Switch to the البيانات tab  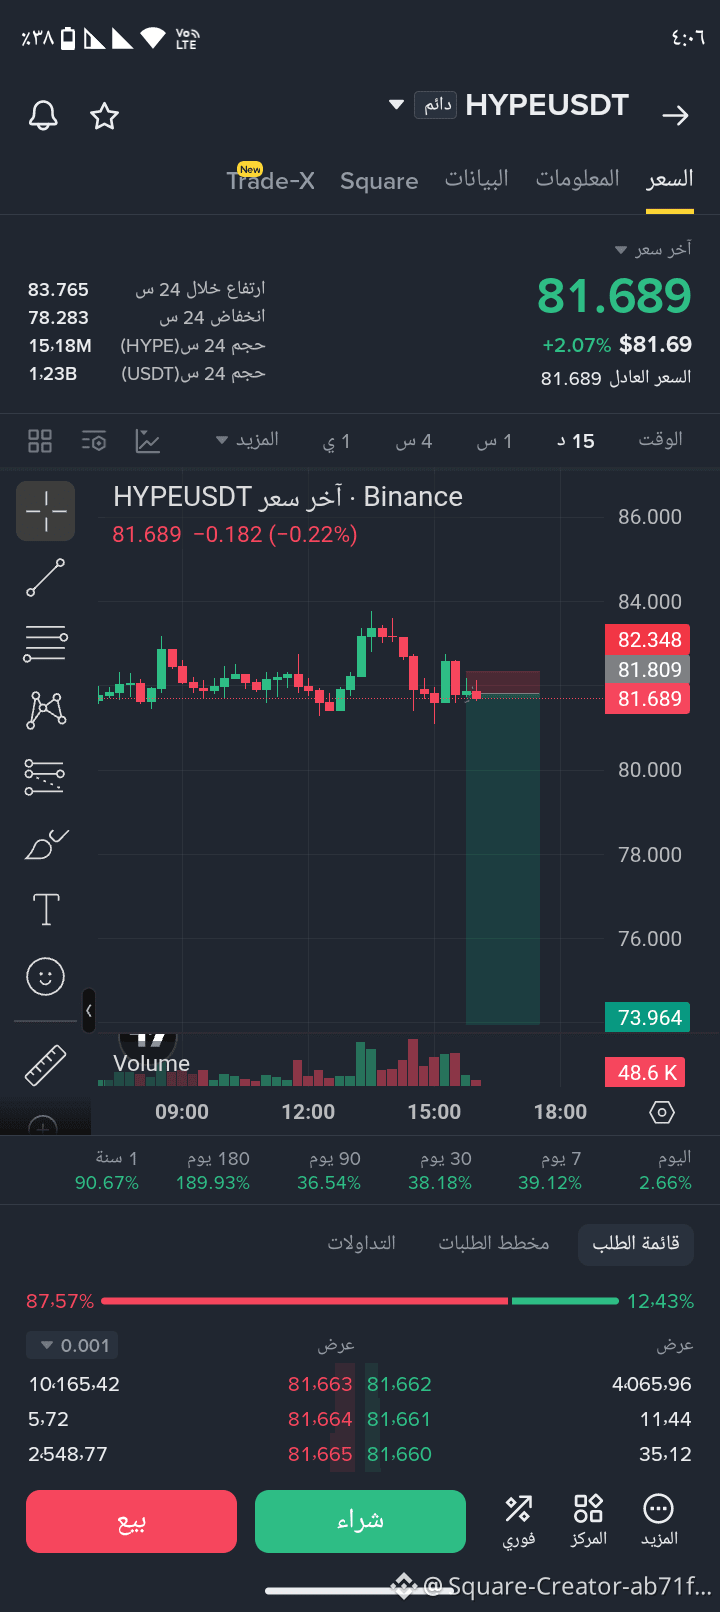(x=477, y=179)
